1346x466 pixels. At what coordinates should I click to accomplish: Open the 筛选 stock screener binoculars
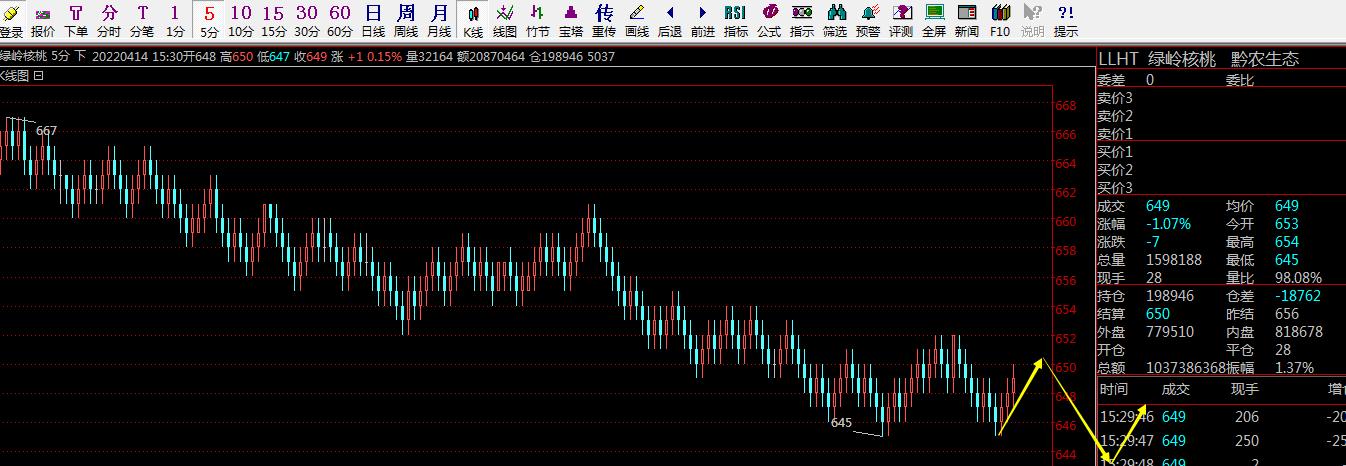(835, 20)
